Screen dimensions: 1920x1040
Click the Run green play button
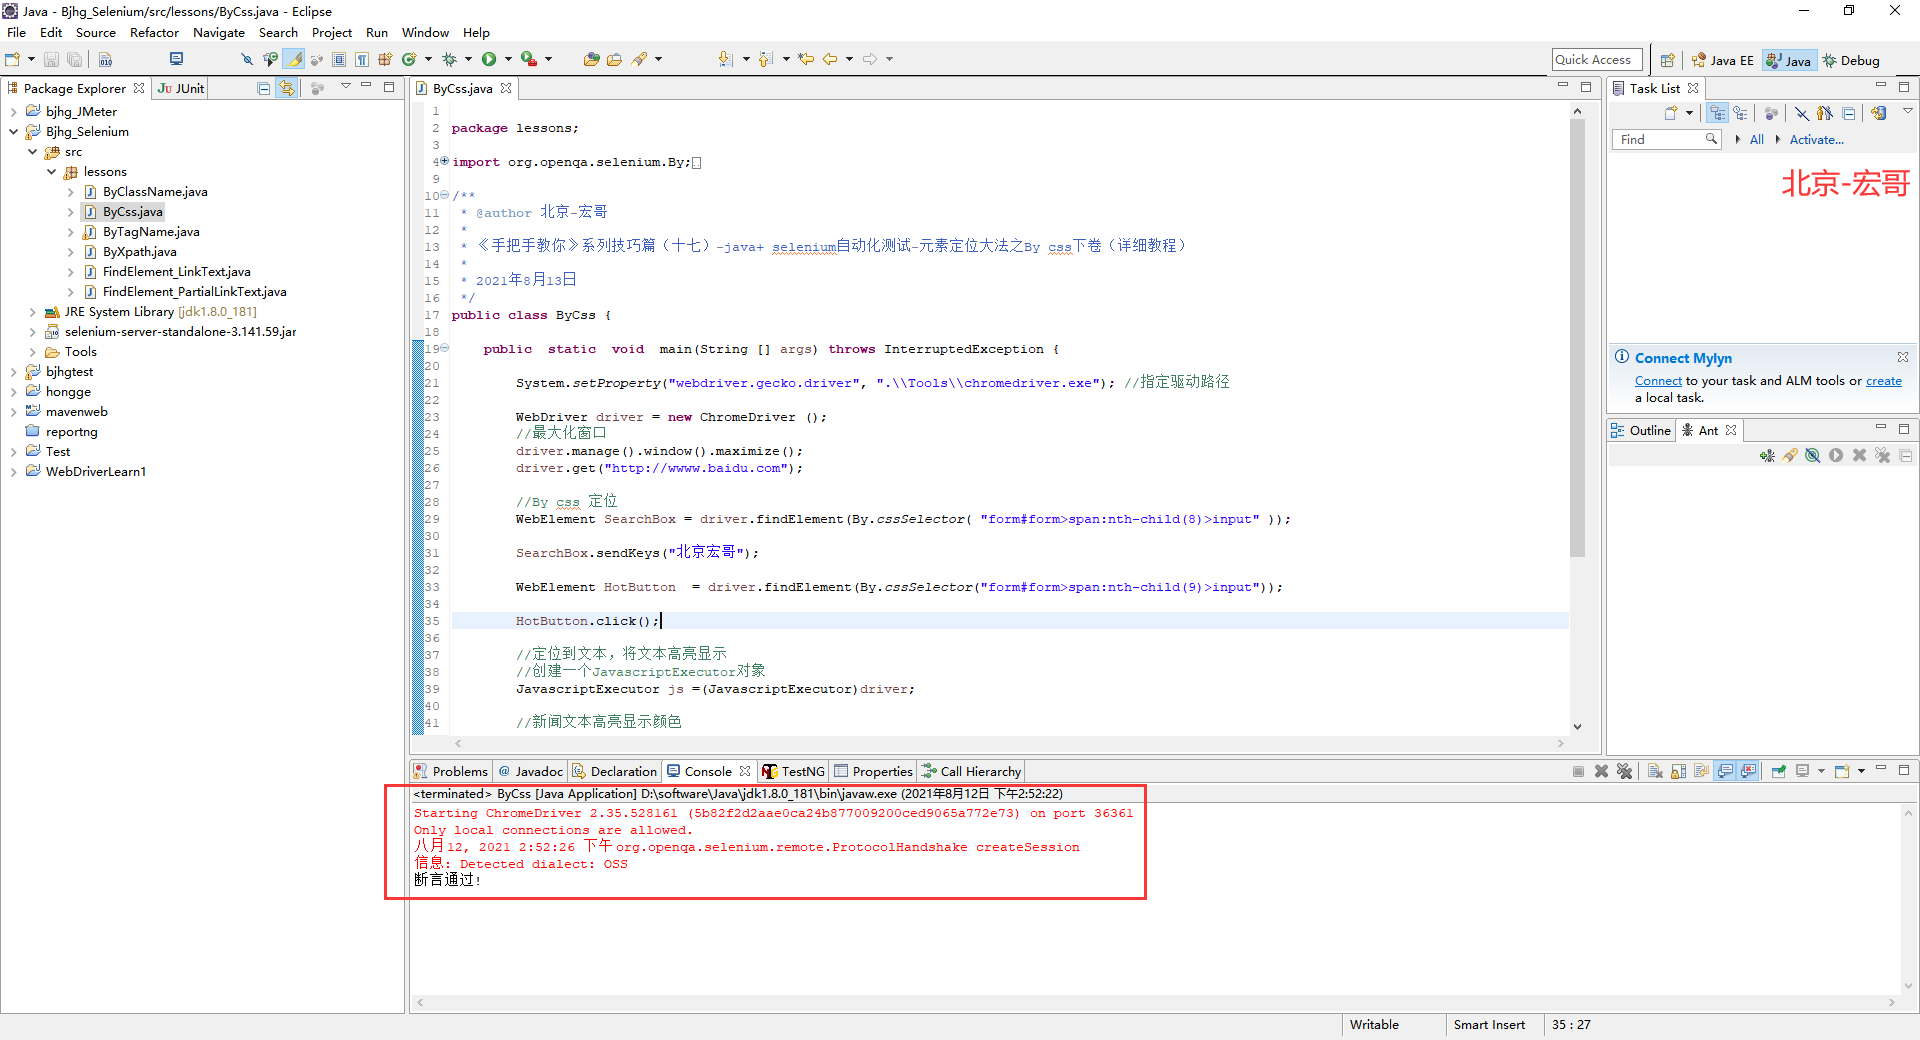(x=489, y=59)
